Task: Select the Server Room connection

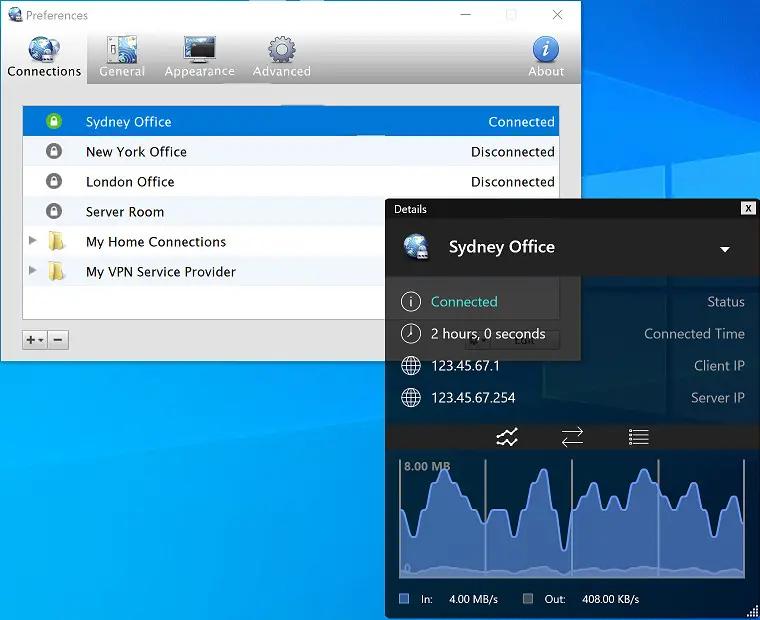Action: [x=125, y=212]
